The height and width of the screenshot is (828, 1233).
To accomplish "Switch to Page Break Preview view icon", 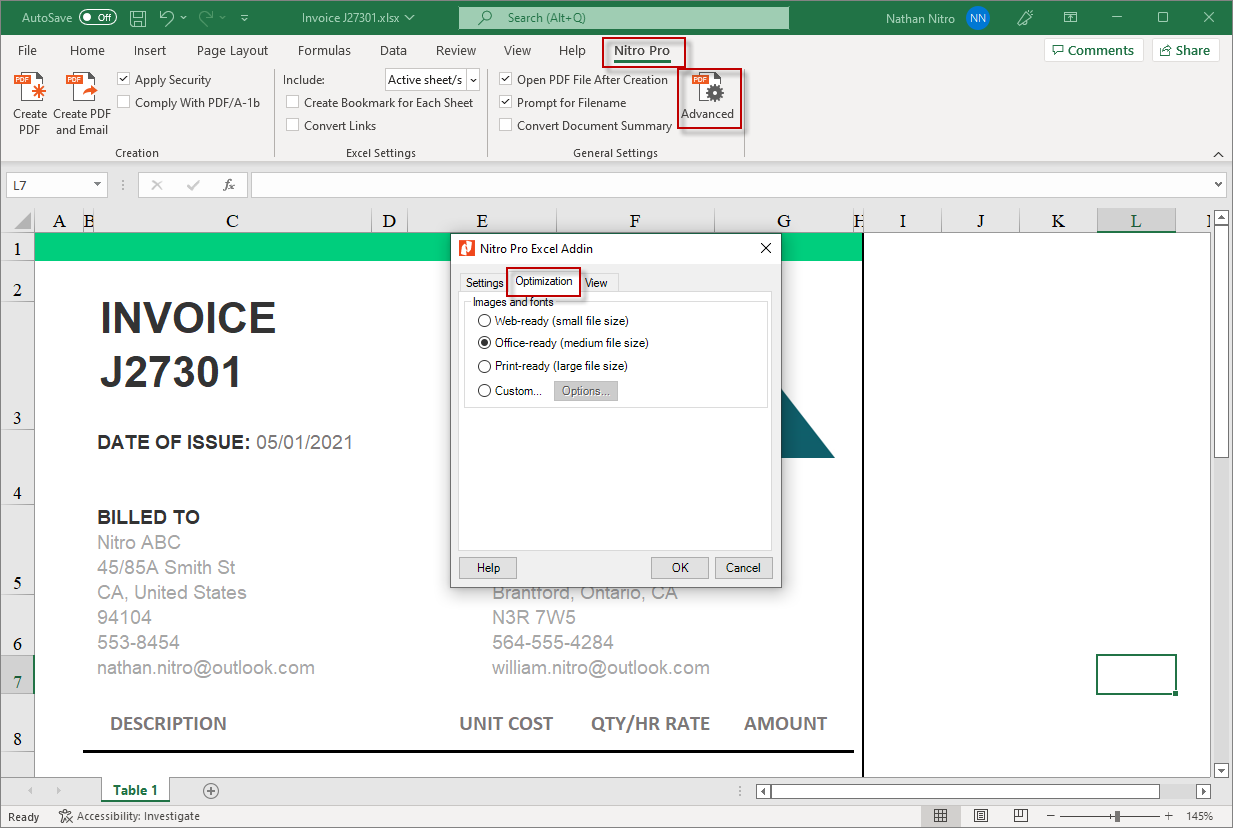I will point(1021,816).
